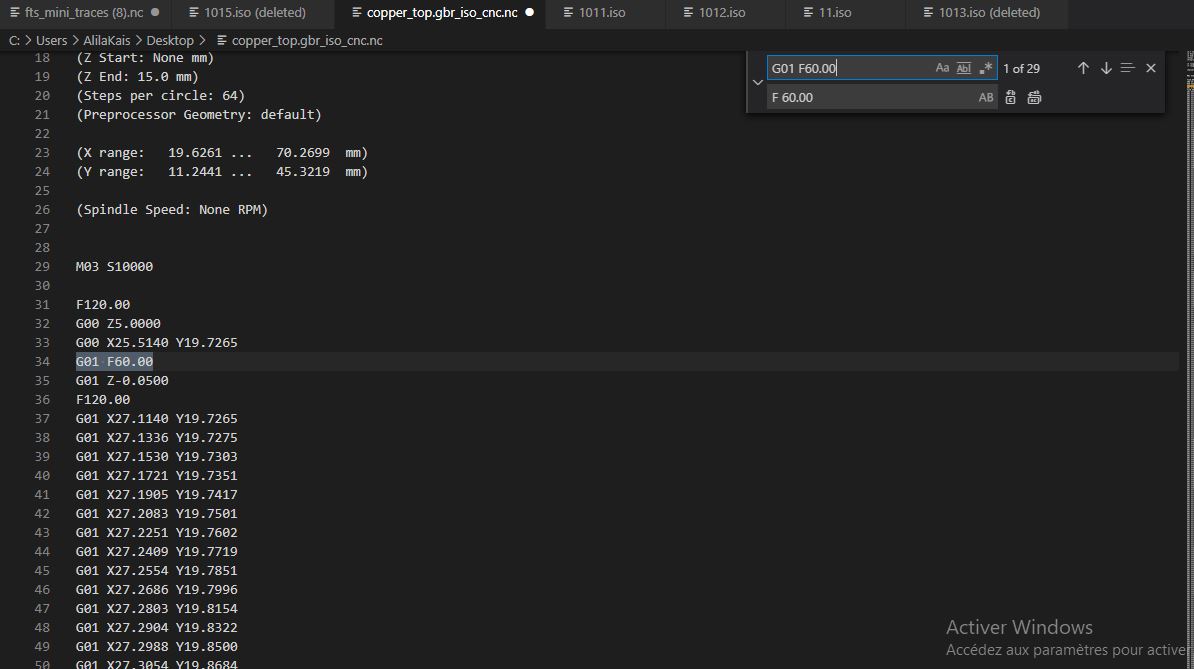Go to previous match arrow
Image resolution: width=1194 pixels, height=669 pixels.
1083,68
